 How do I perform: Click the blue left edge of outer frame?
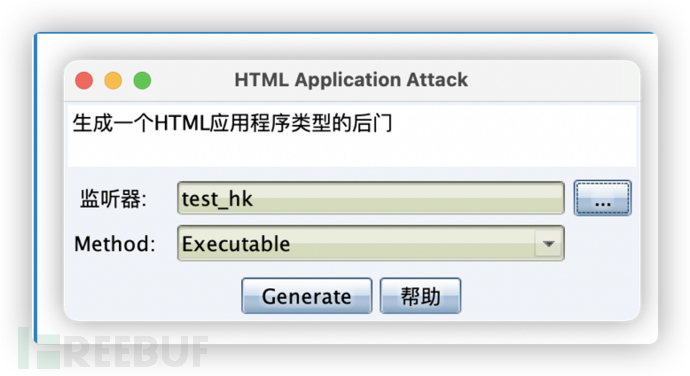click(36, 185)
